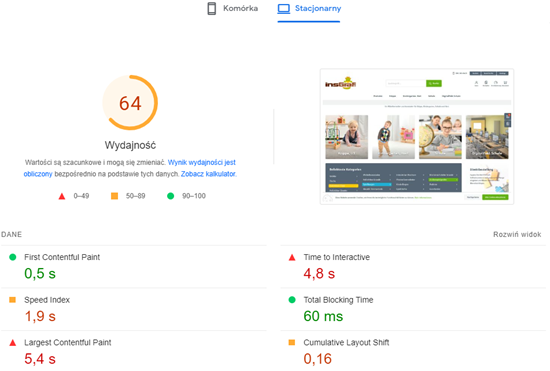Click the green status dot for First Contentful Paint

coord(13,257)
